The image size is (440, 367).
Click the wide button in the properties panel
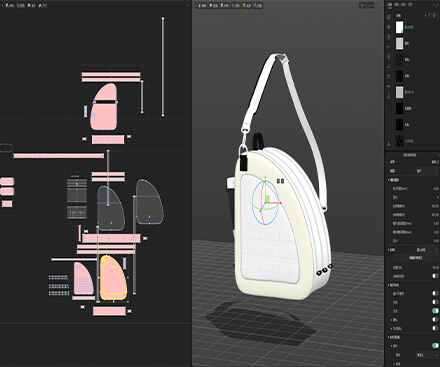point(416,258)
